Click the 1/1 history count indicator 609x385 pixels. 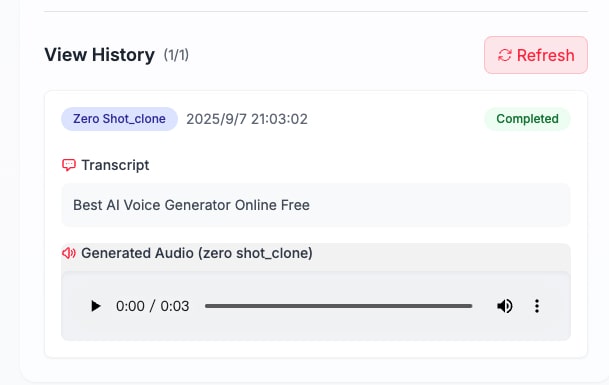point(176,55)
